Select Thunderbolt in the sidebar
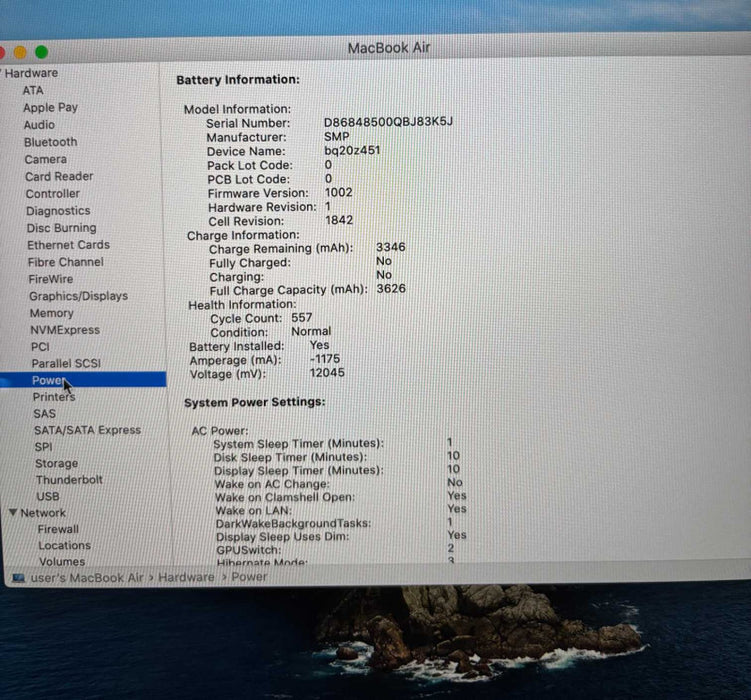Viewport: 751px width, 700px height. 69,480
